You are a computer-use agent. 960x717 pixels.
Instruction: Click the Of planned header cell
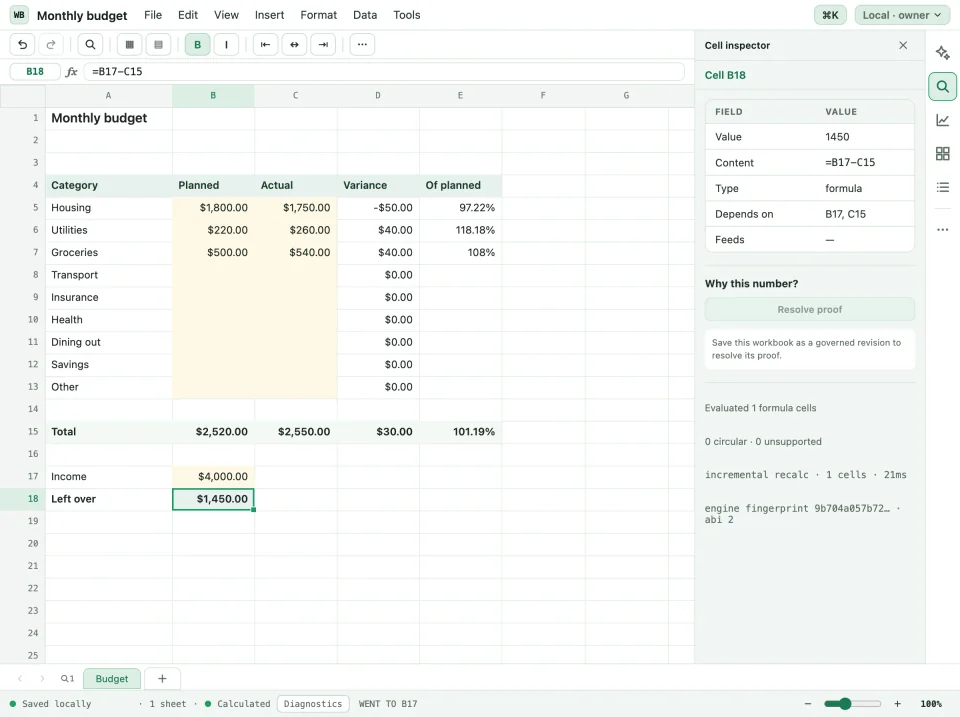click(x=460, y=185)
